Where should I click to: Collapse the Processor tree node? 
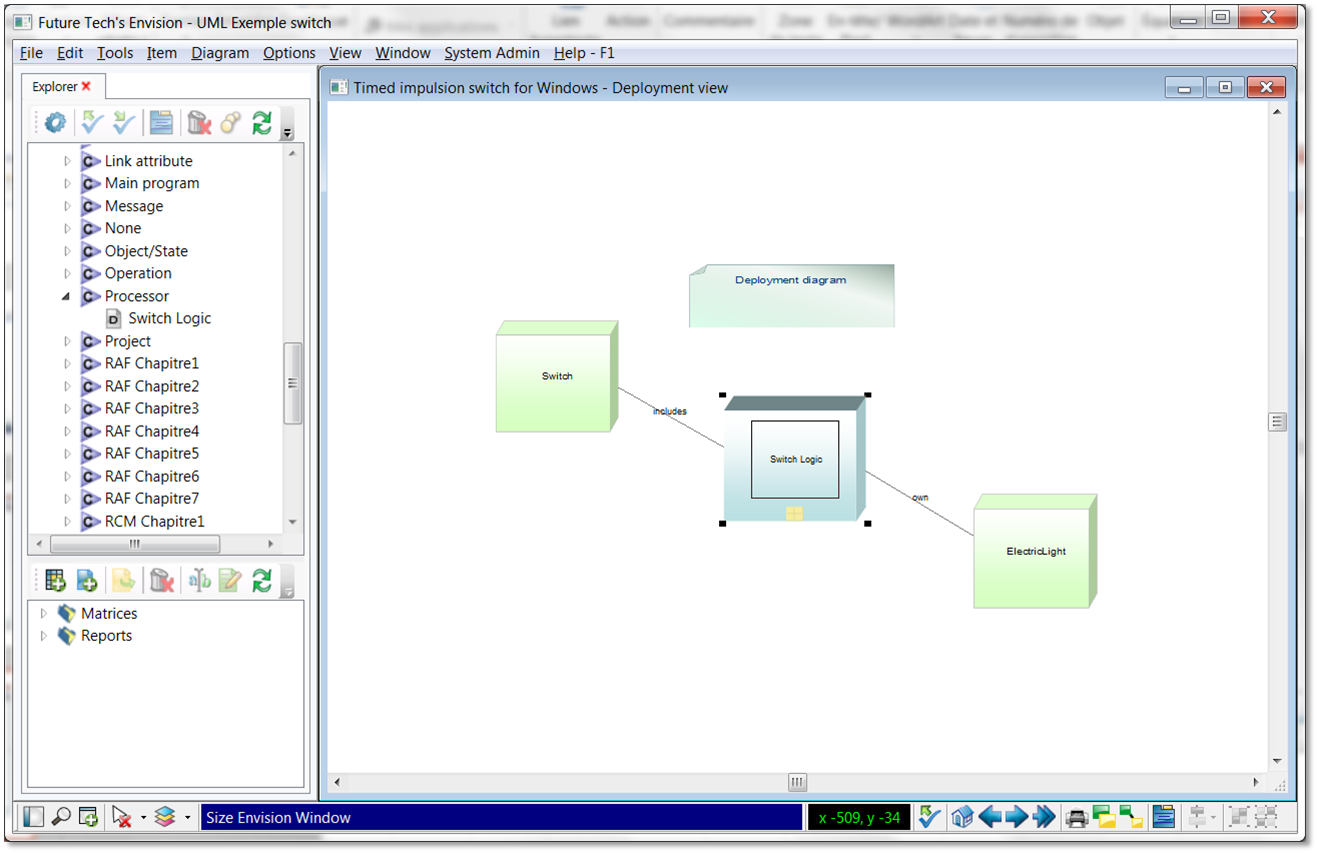point(67,297)
